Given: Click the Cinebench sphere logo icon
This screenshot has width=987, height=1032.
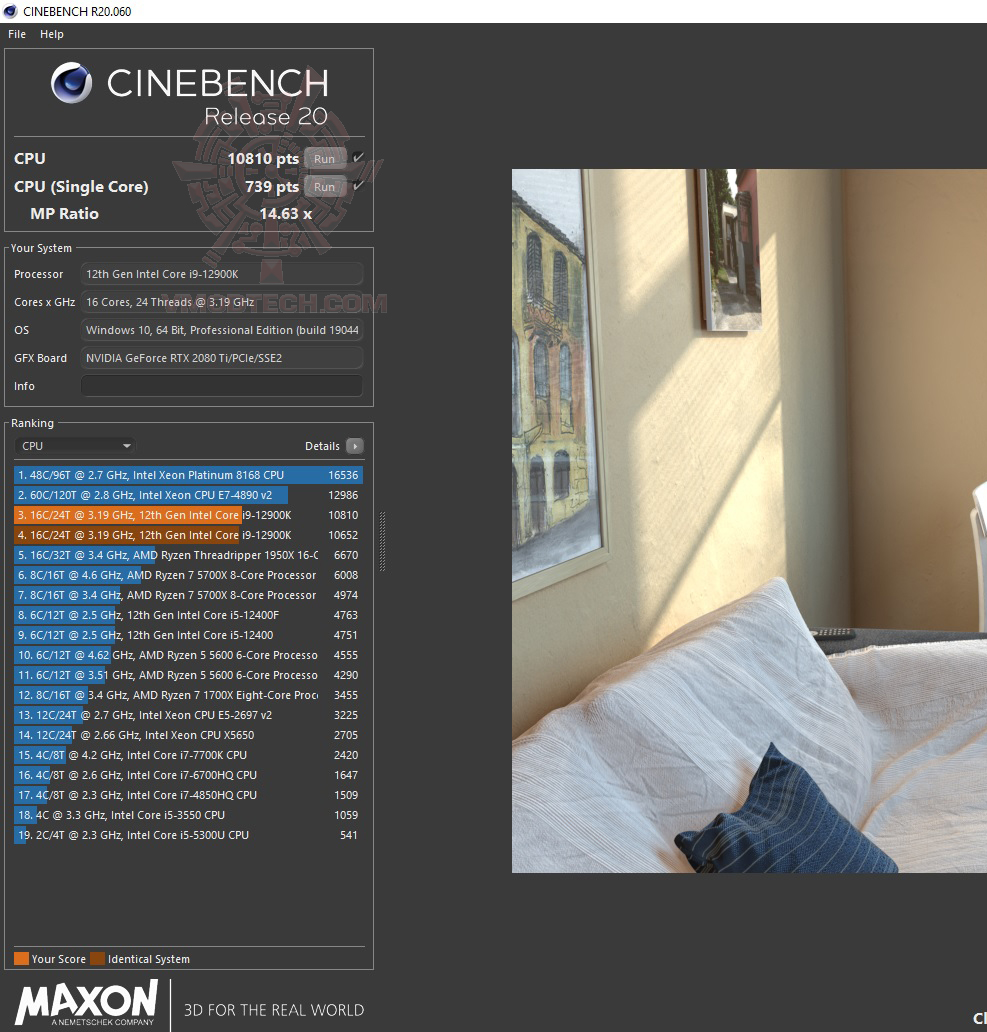Looking at the screenshot, I should point(71,83).
